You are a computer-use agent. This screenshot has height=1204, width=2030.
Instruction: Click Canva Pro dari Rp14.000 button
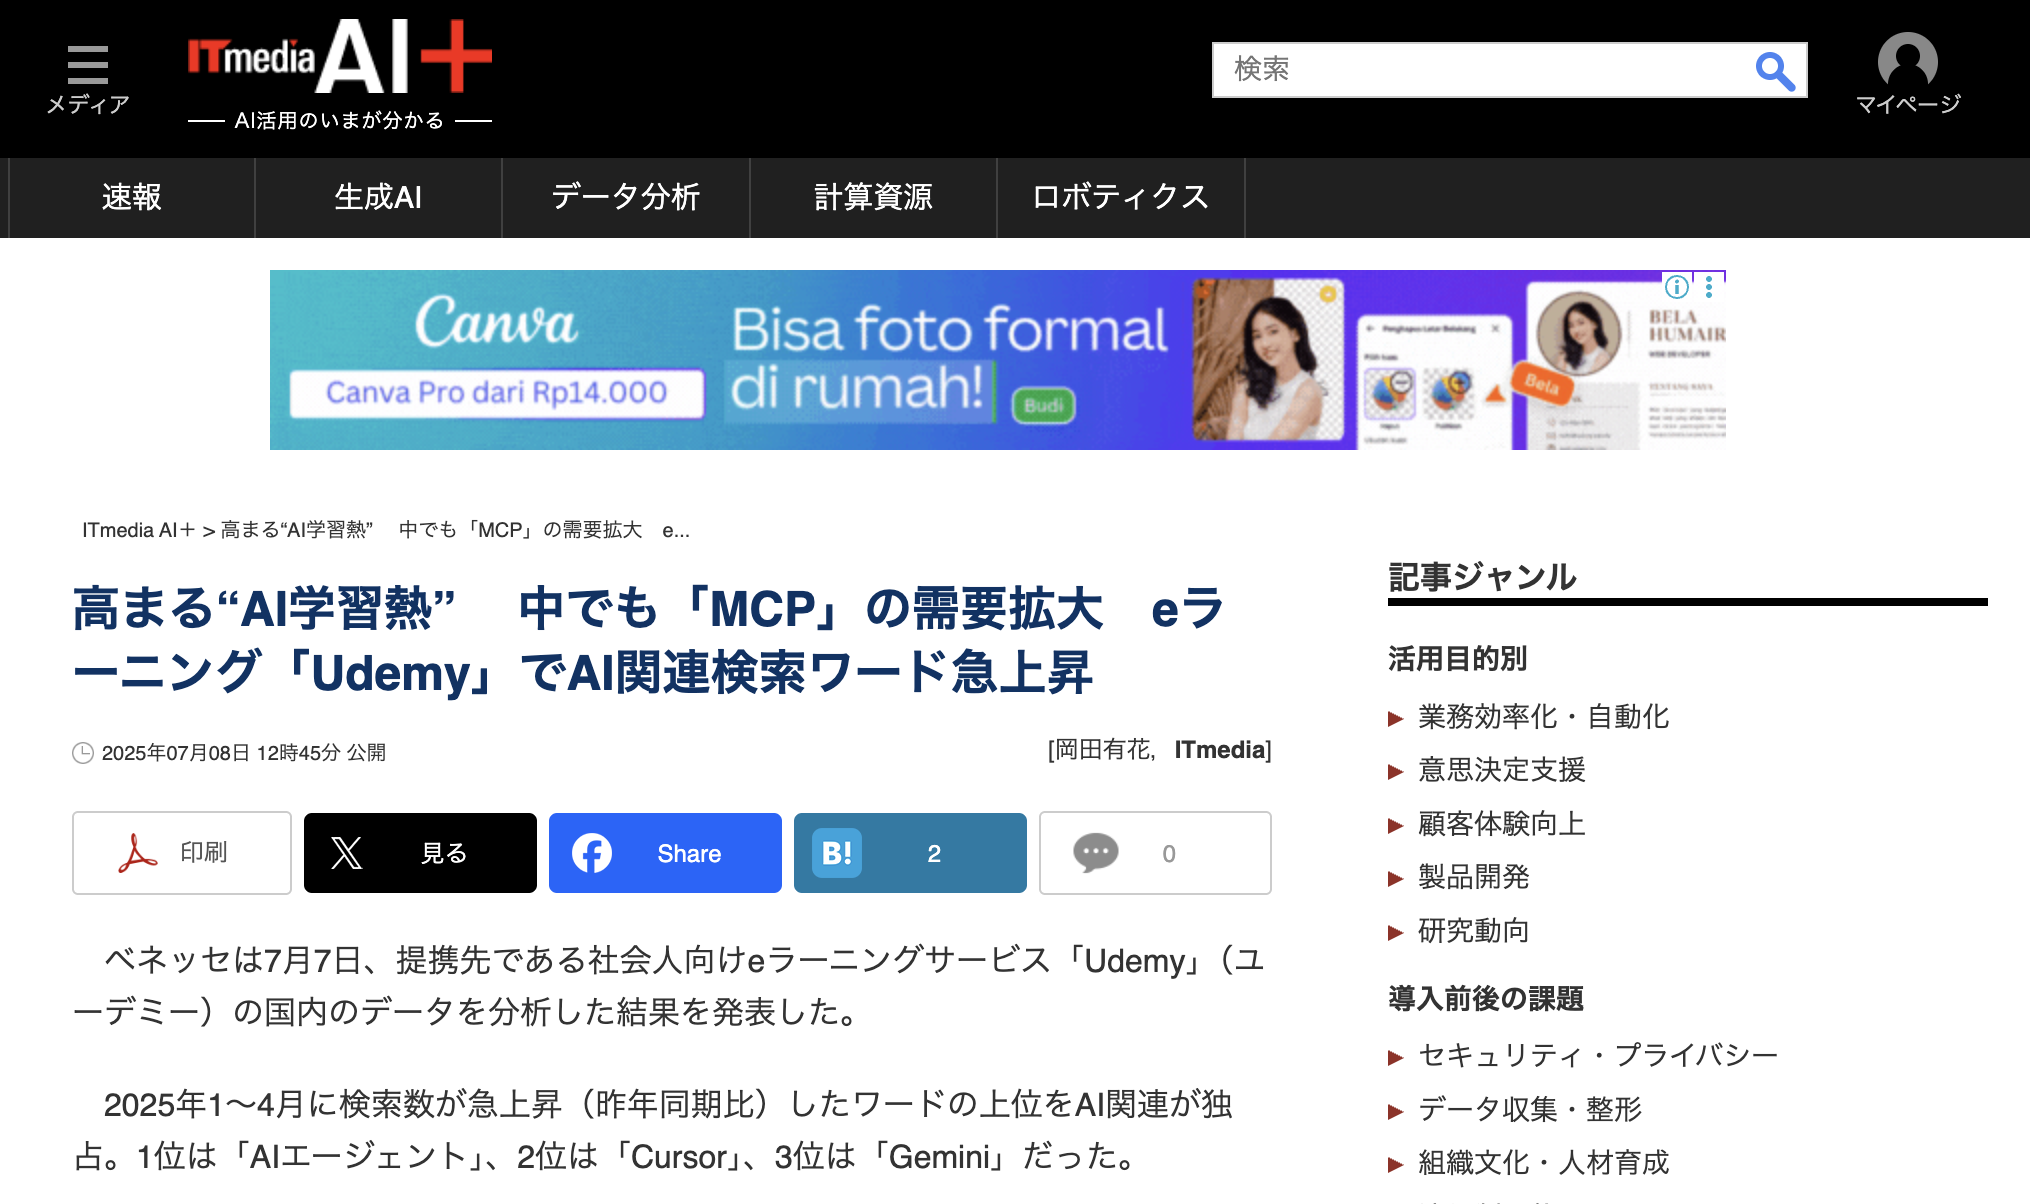(x=497, y=393)
